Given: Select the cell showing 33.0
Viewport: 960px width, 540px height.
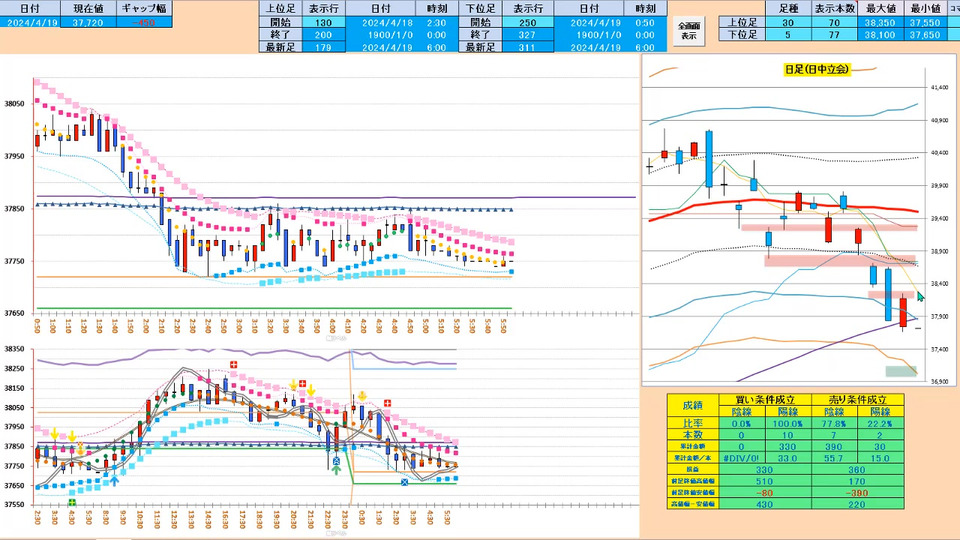Looking at the screenshot, I should click(x=787, y=458).
